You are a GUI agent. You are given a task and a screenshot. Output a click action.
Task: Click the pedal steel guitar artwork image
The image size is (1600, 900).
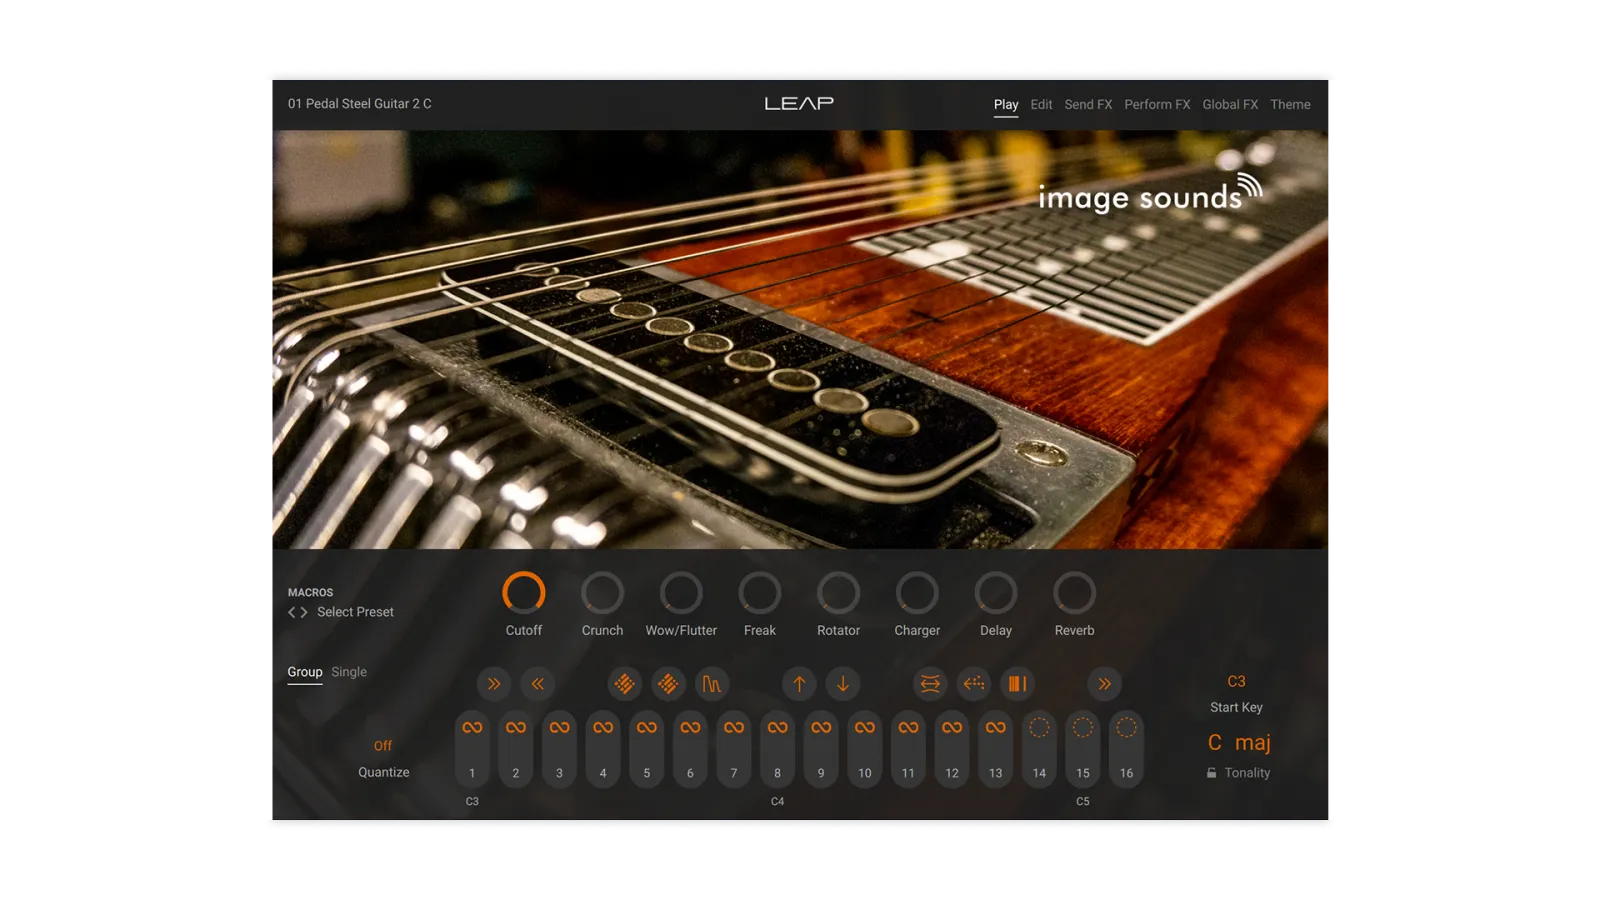point(800,339)
